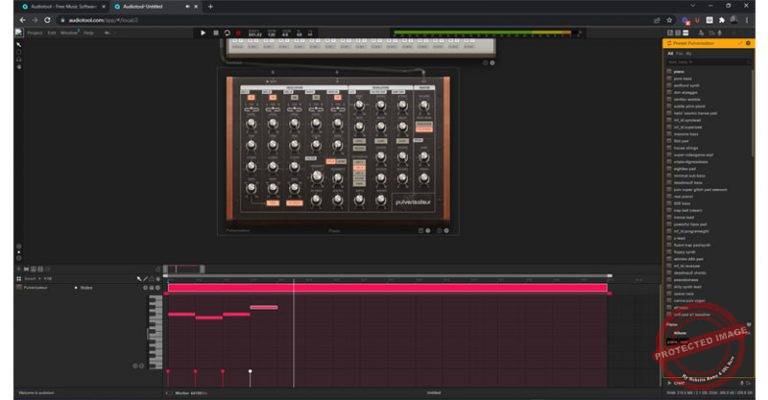
Task: Open a new browser tab
Action: coord(210,6)
